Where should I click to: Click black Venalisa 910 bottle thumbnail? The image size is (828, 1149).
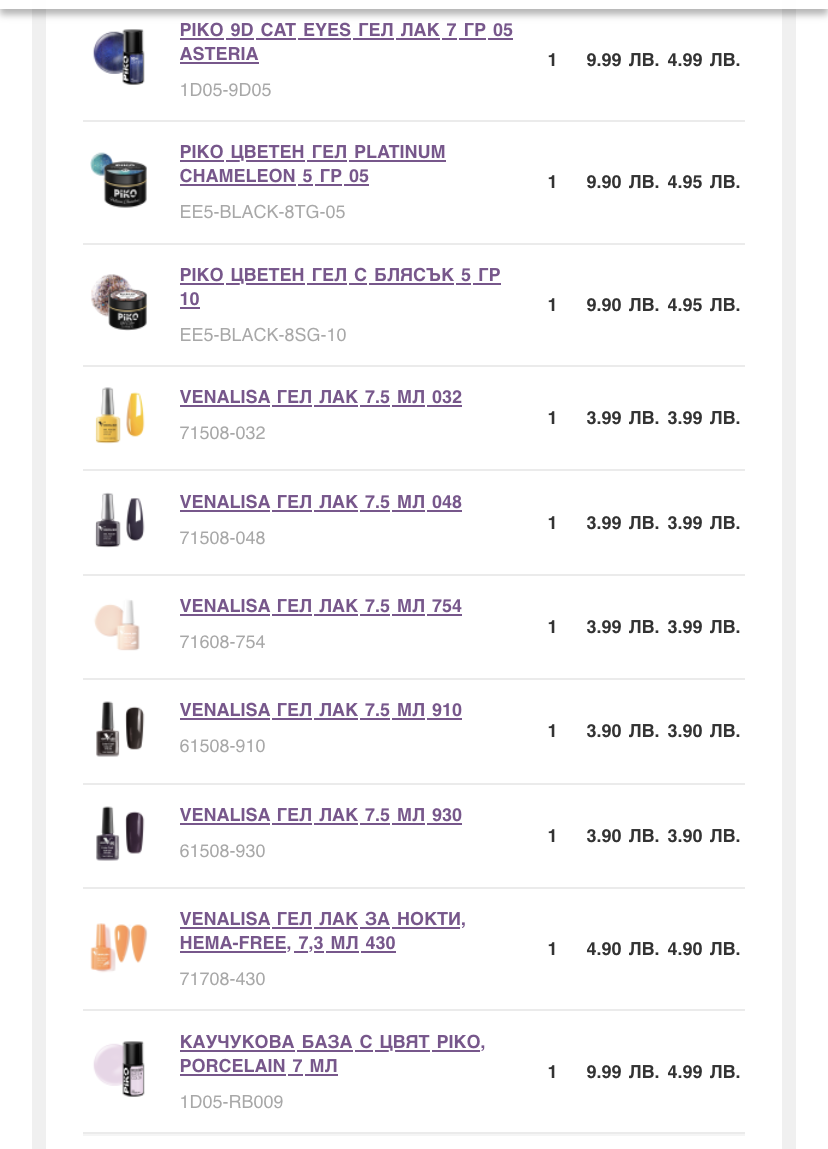tap(119, 728)
